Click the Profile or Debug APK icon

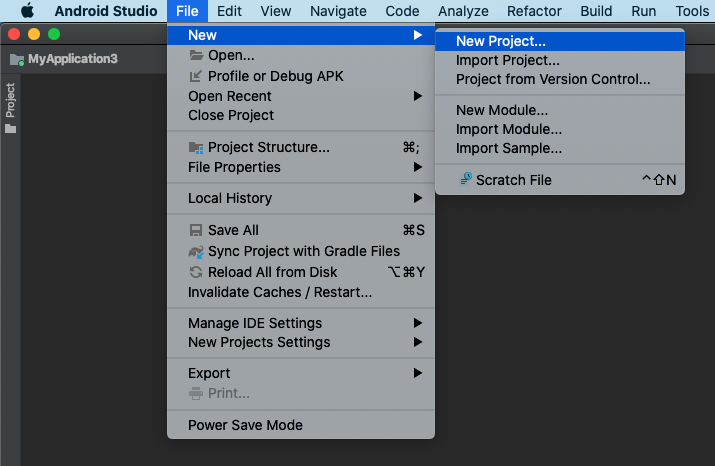(196, 76)
